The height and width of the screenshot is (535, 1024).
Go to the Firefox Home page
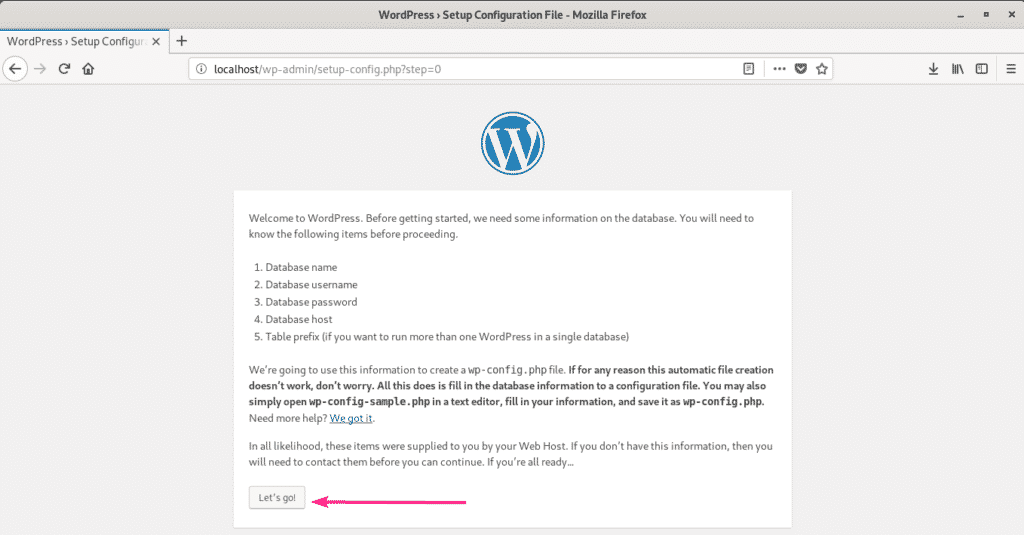point(88,69)
